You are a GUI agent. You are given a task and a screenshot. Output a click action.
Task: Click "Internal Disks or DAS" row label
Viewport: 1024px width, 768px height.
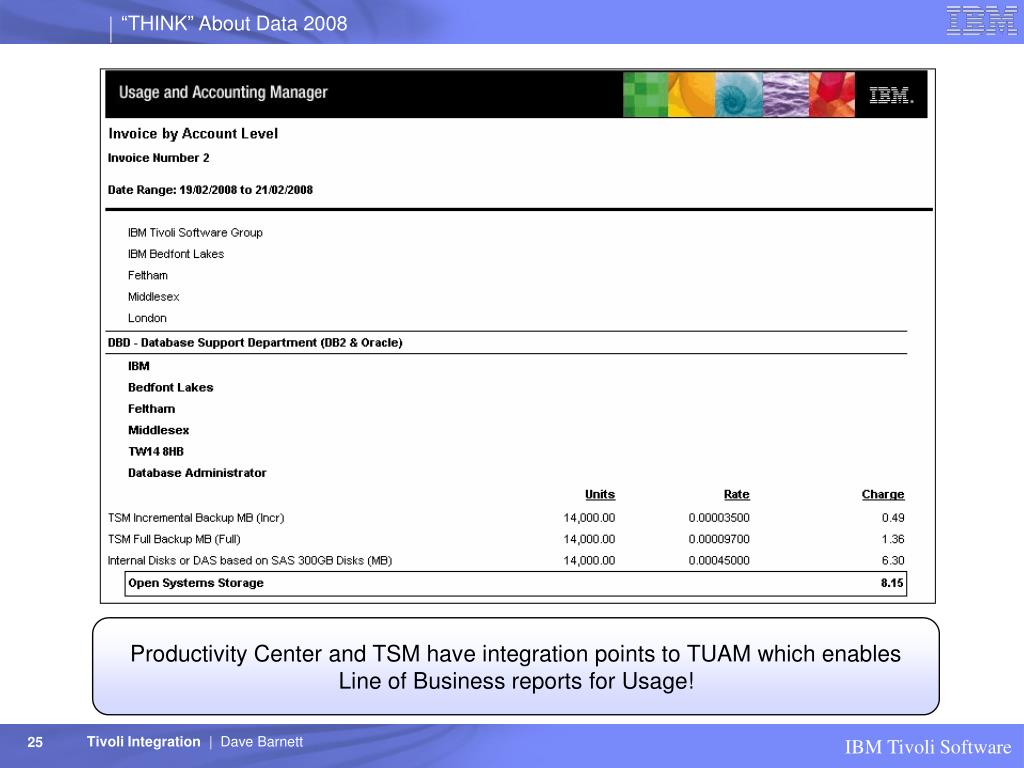click(x=249, y=561)
